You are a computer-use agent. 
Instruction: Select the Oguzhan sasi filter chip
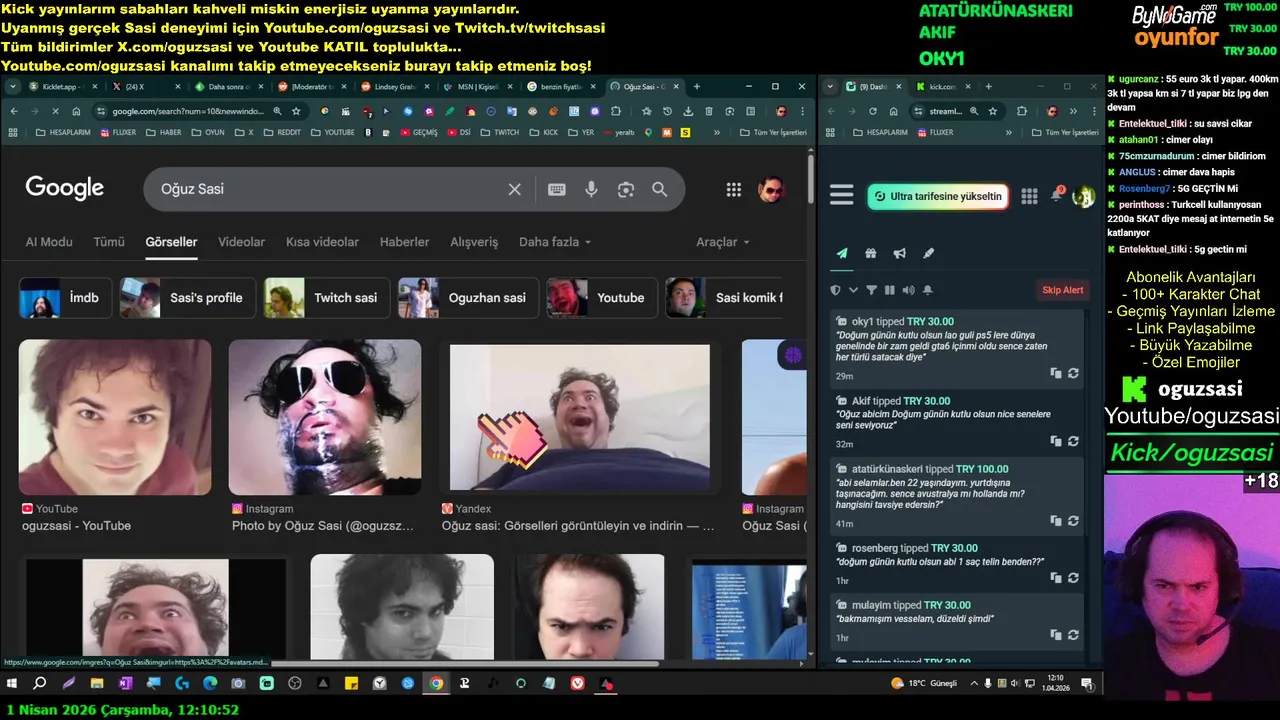click(468, 298)
